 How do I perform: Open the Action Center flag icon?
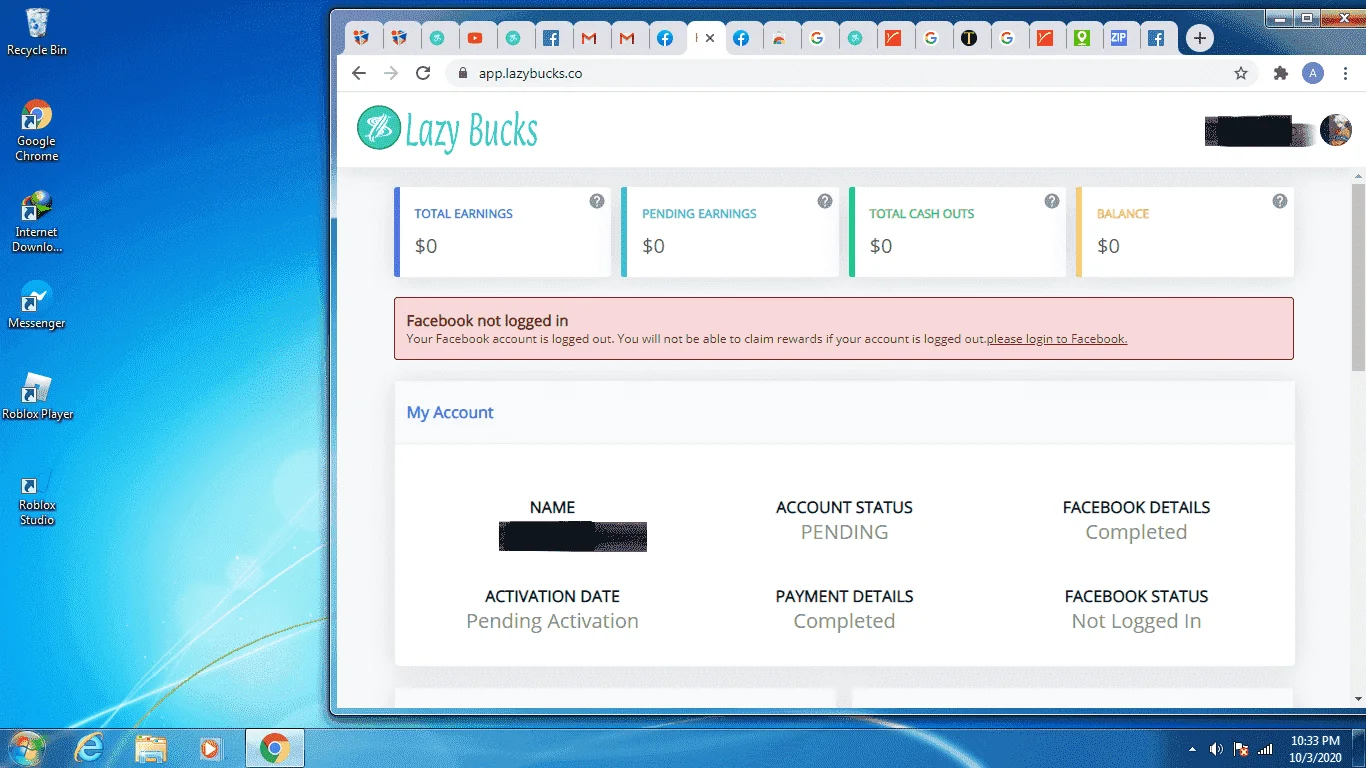(1241, 749)
